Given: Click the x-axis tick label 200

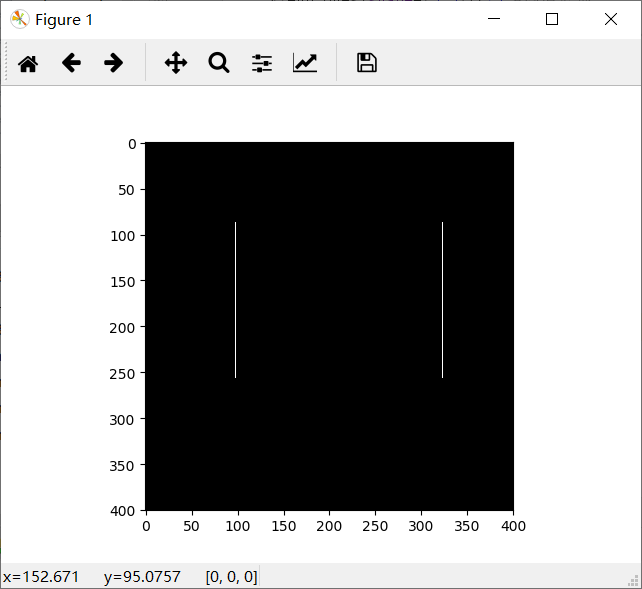Looking at the screenshot, I should 329,526.
